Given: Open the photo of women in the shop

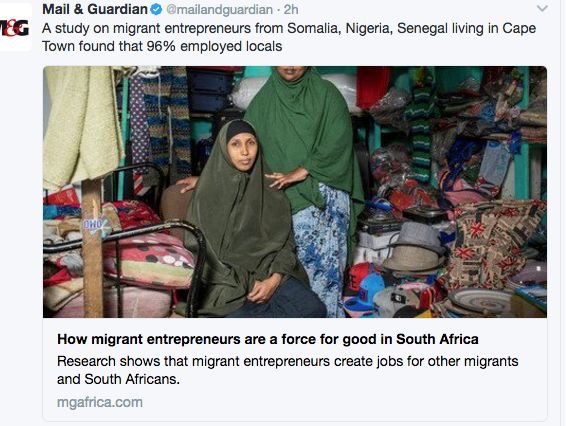Looking at the screenshot, I should pos(295,192).
